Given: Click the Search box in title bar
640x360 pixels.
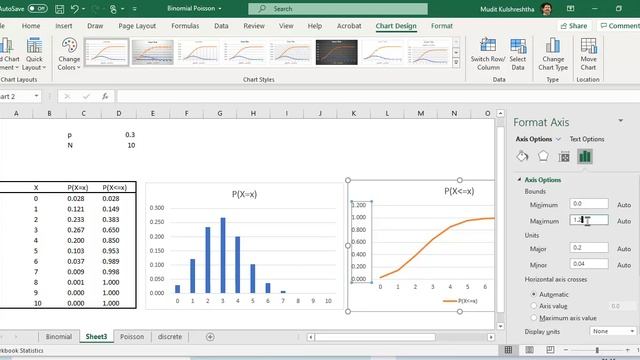Looking at the screenshot, I should pyautogui.click(x=338, y=9).
